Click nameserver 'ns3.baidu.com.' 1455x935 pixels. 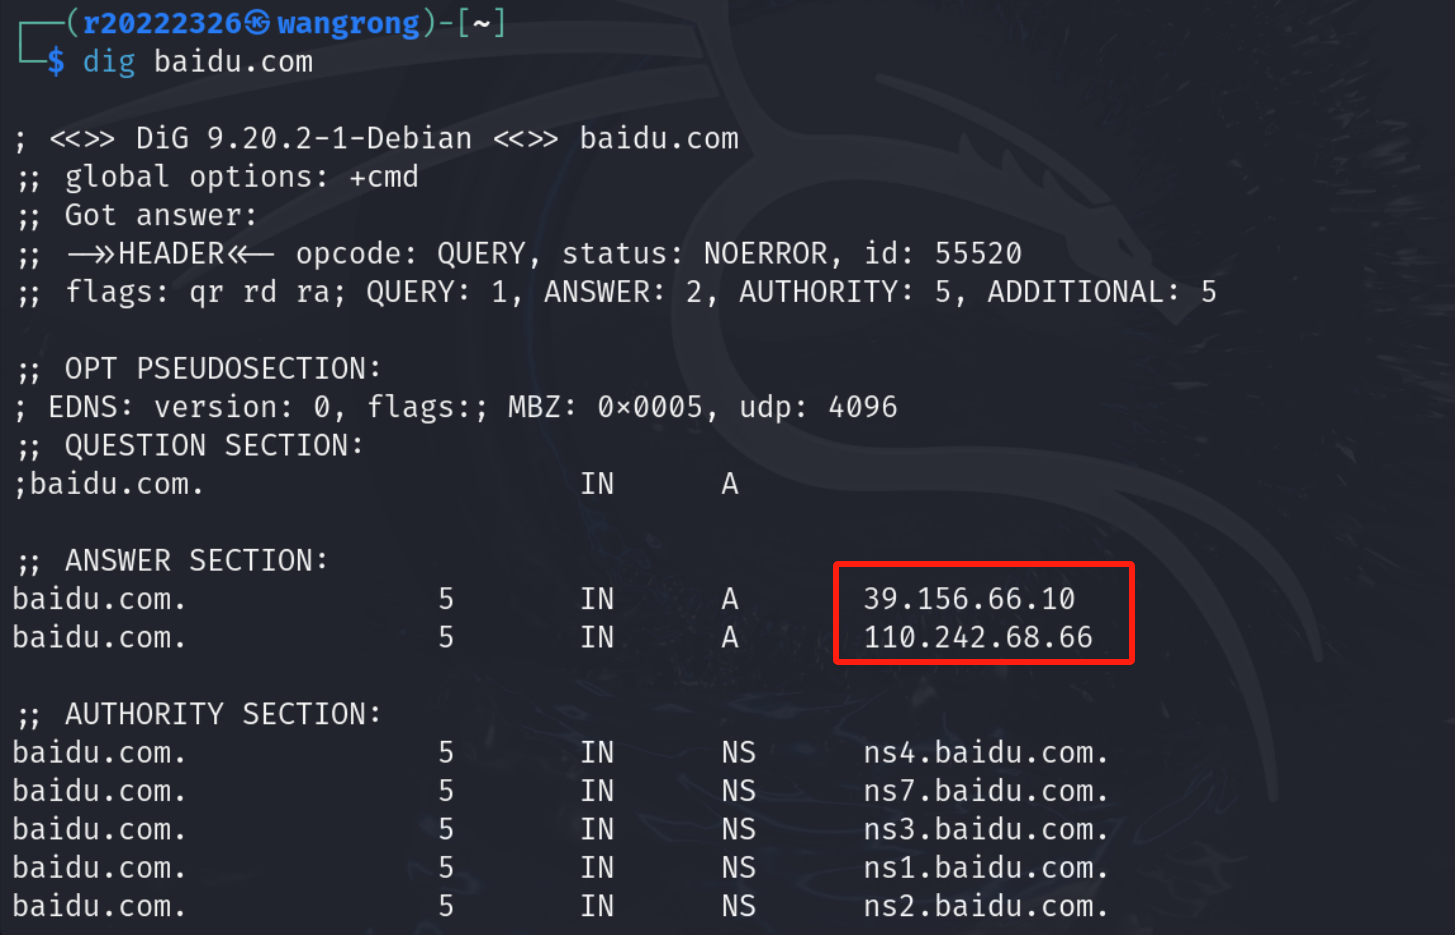(x=986, y=829)
